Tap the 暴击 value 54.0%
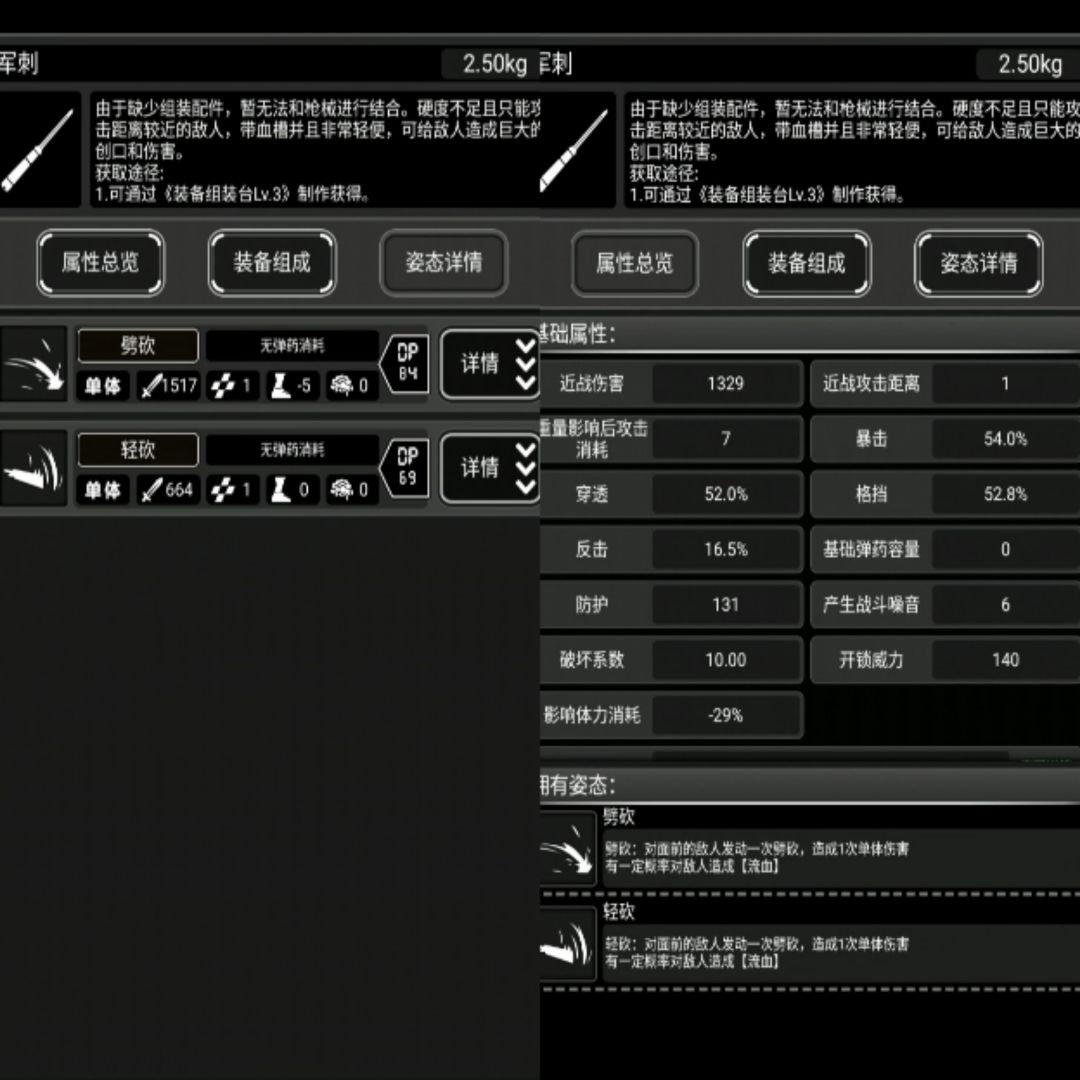The width and height of the screenshot is (1080, 1080). pyautogui.click(x=1005, y=439)
